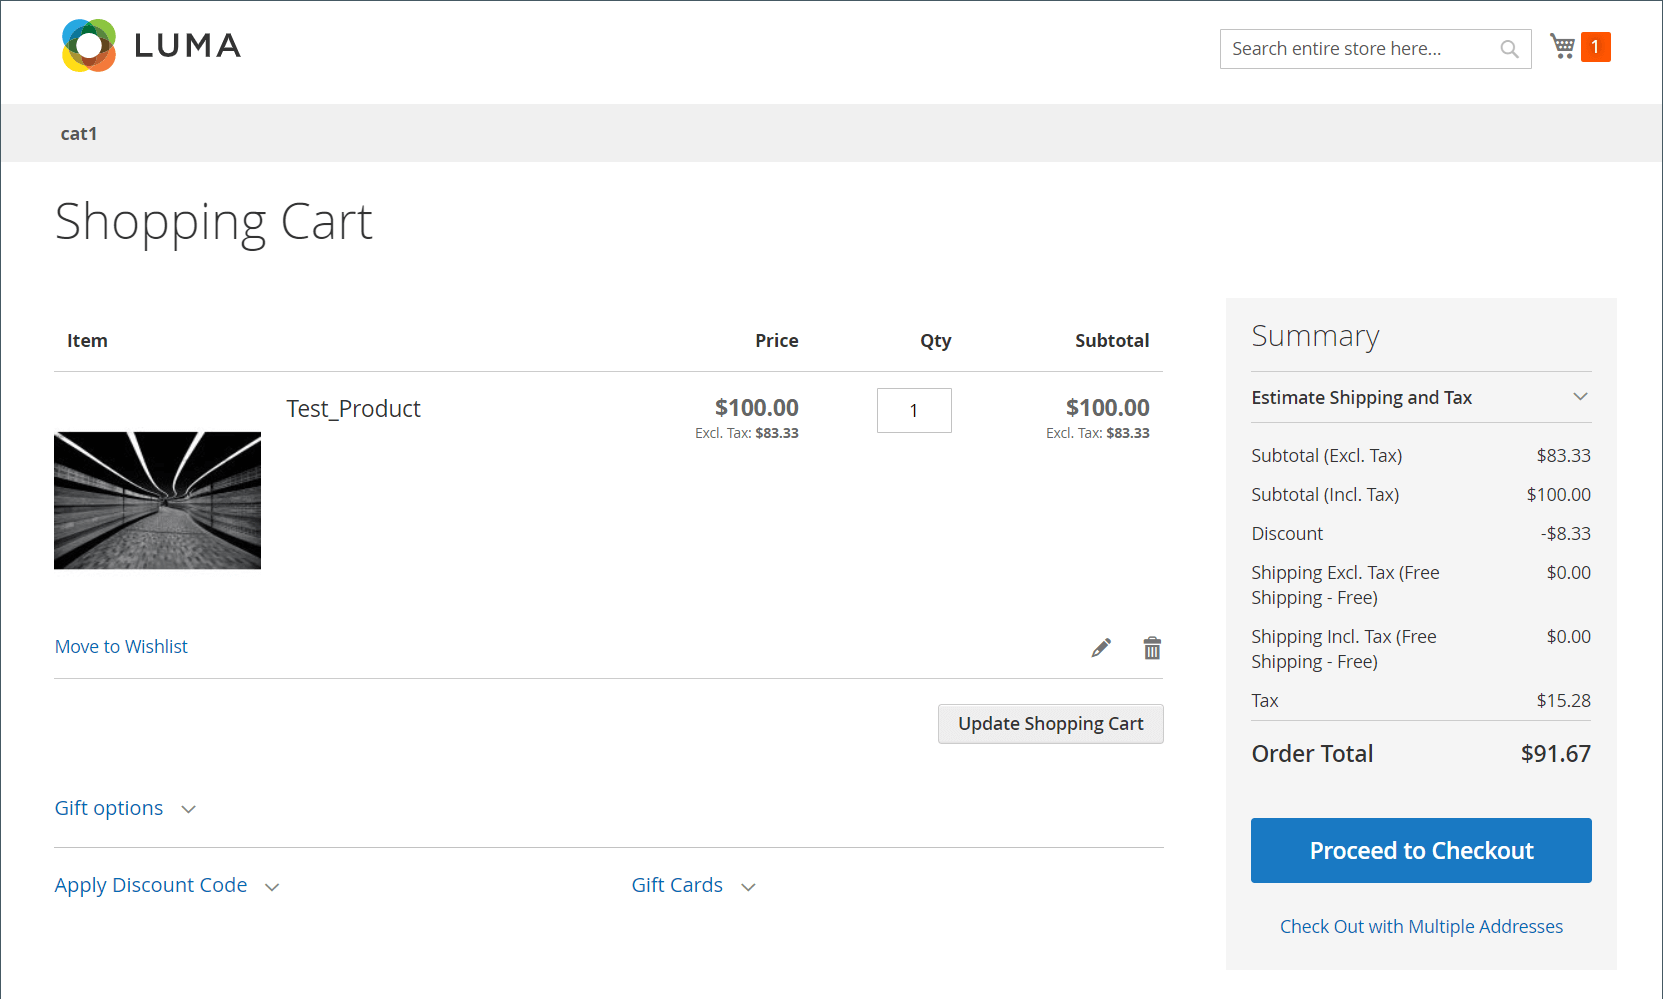
Task: Open the cat1 category menu
Action: tap(79, 134)
